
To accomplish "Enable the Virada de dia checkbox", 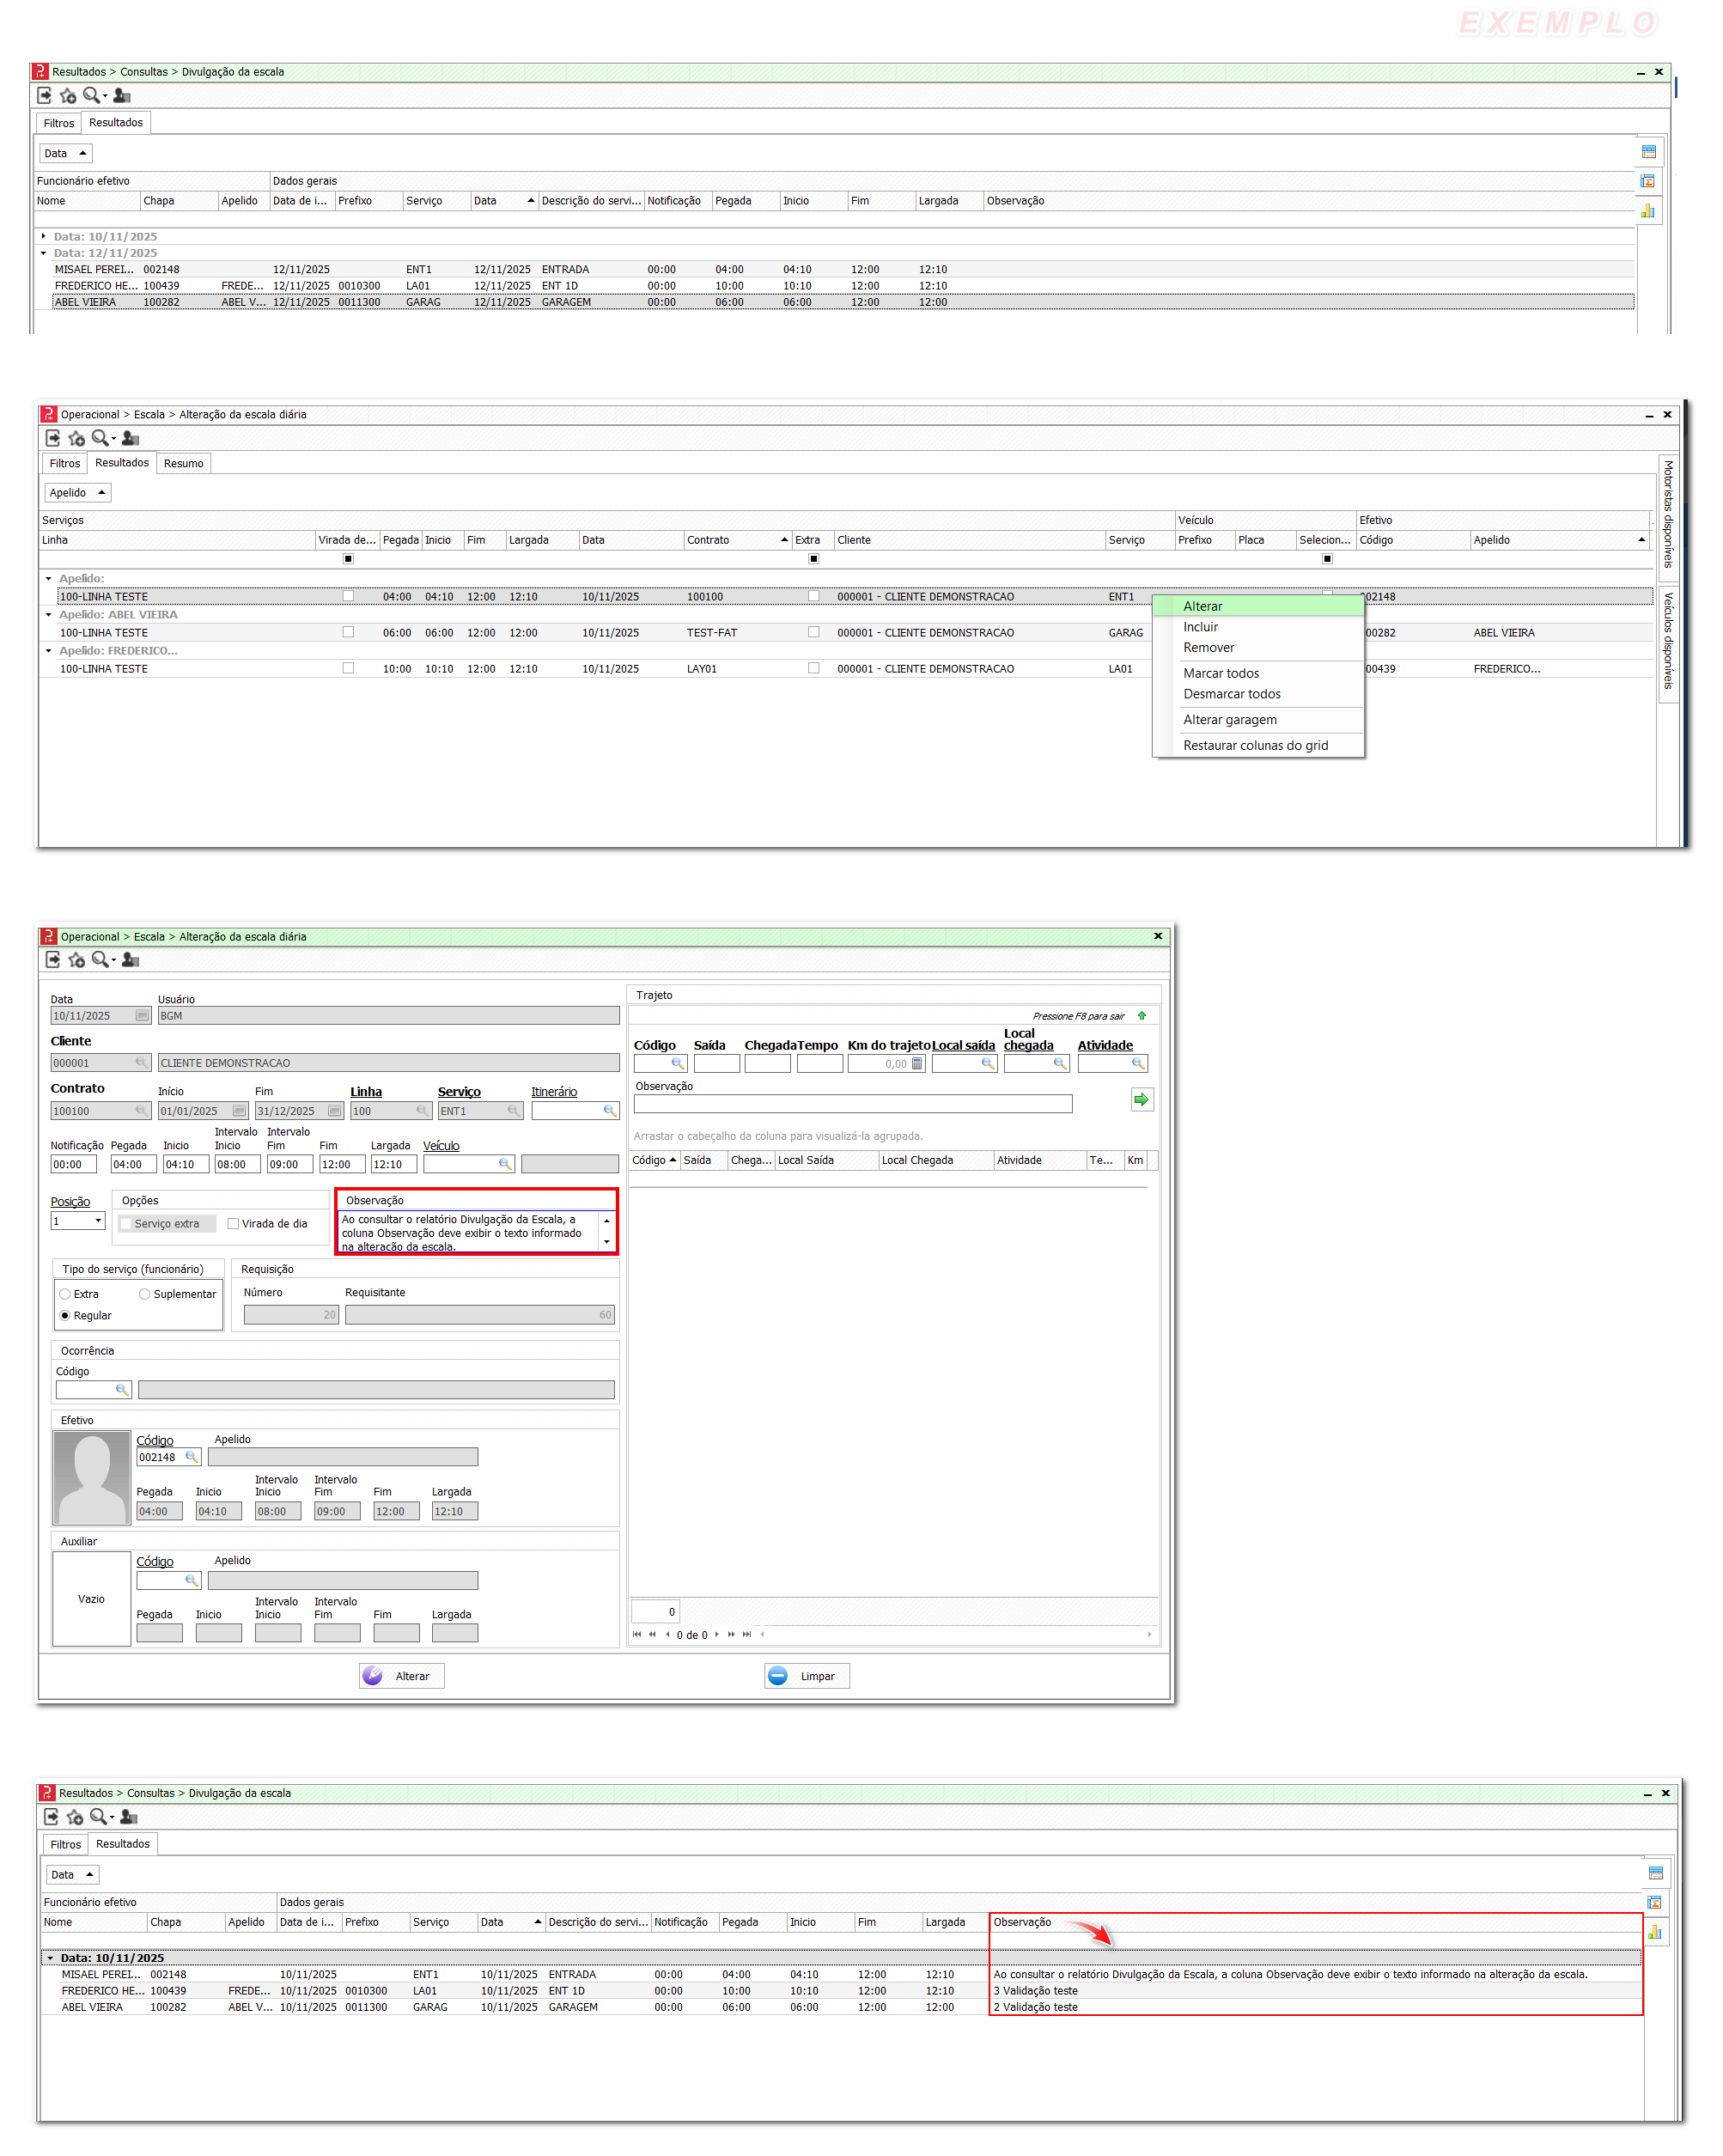I will click(233, 1223).
